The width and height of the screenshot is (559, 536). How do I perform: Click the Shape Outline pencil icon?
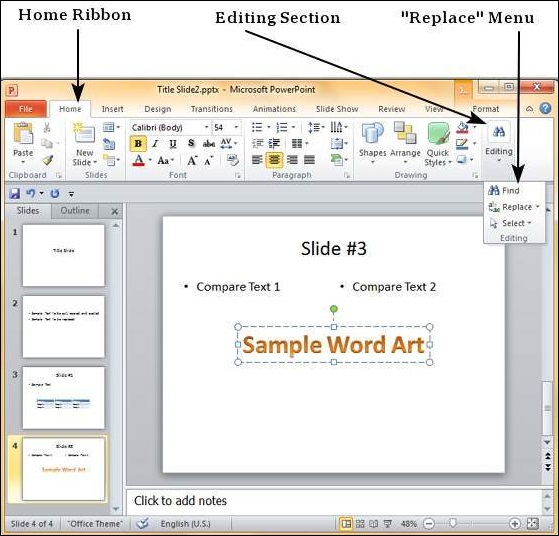462,144
